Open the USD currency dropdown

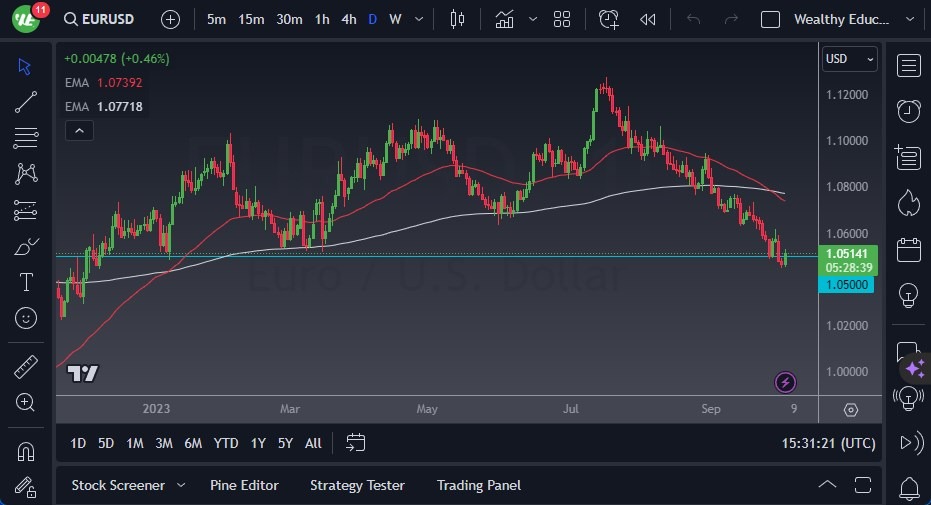(849, 59)
